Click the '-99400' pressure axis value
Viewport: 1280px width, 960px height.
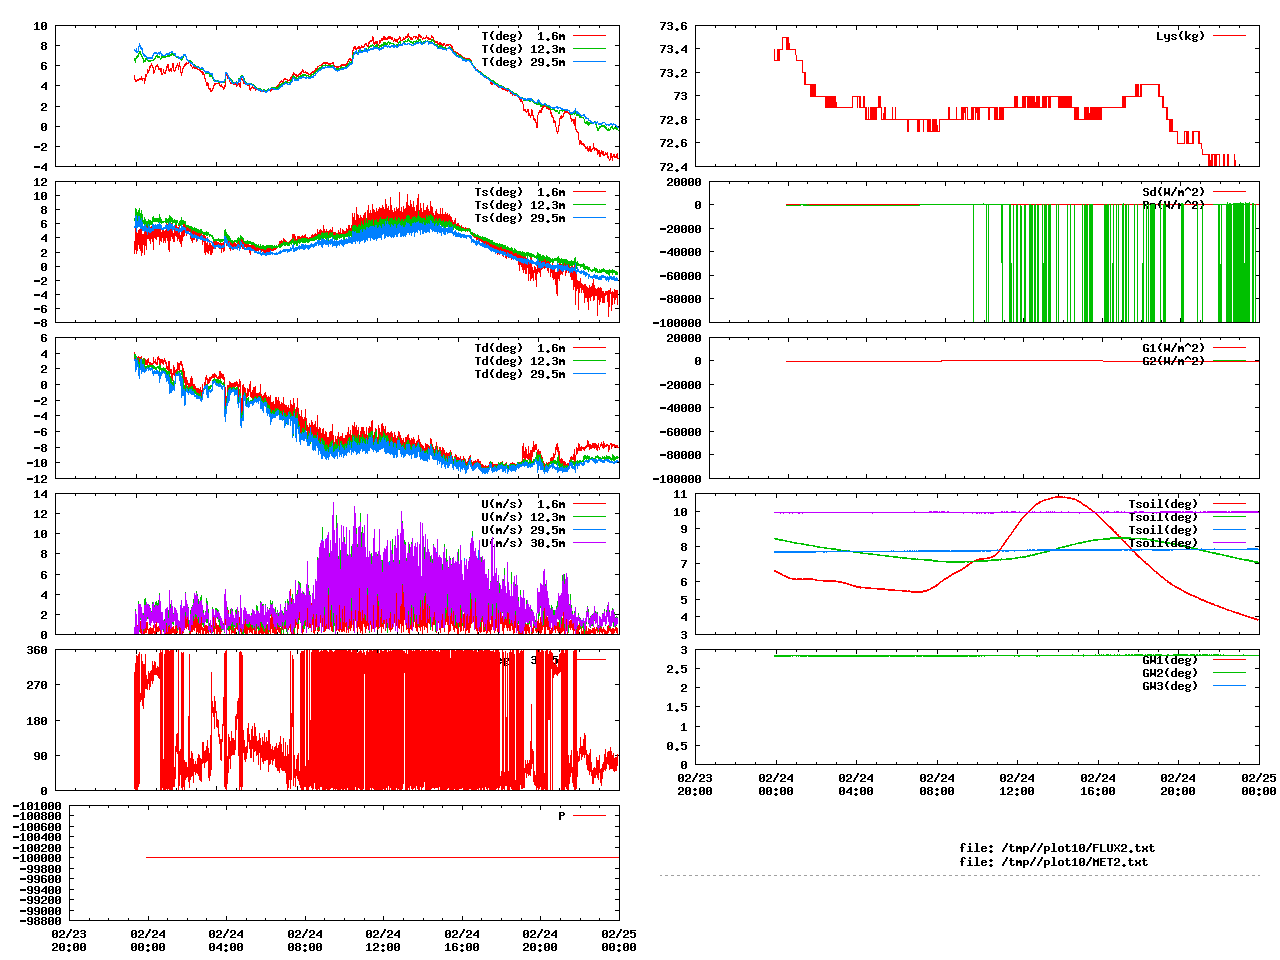click(41, 890)
